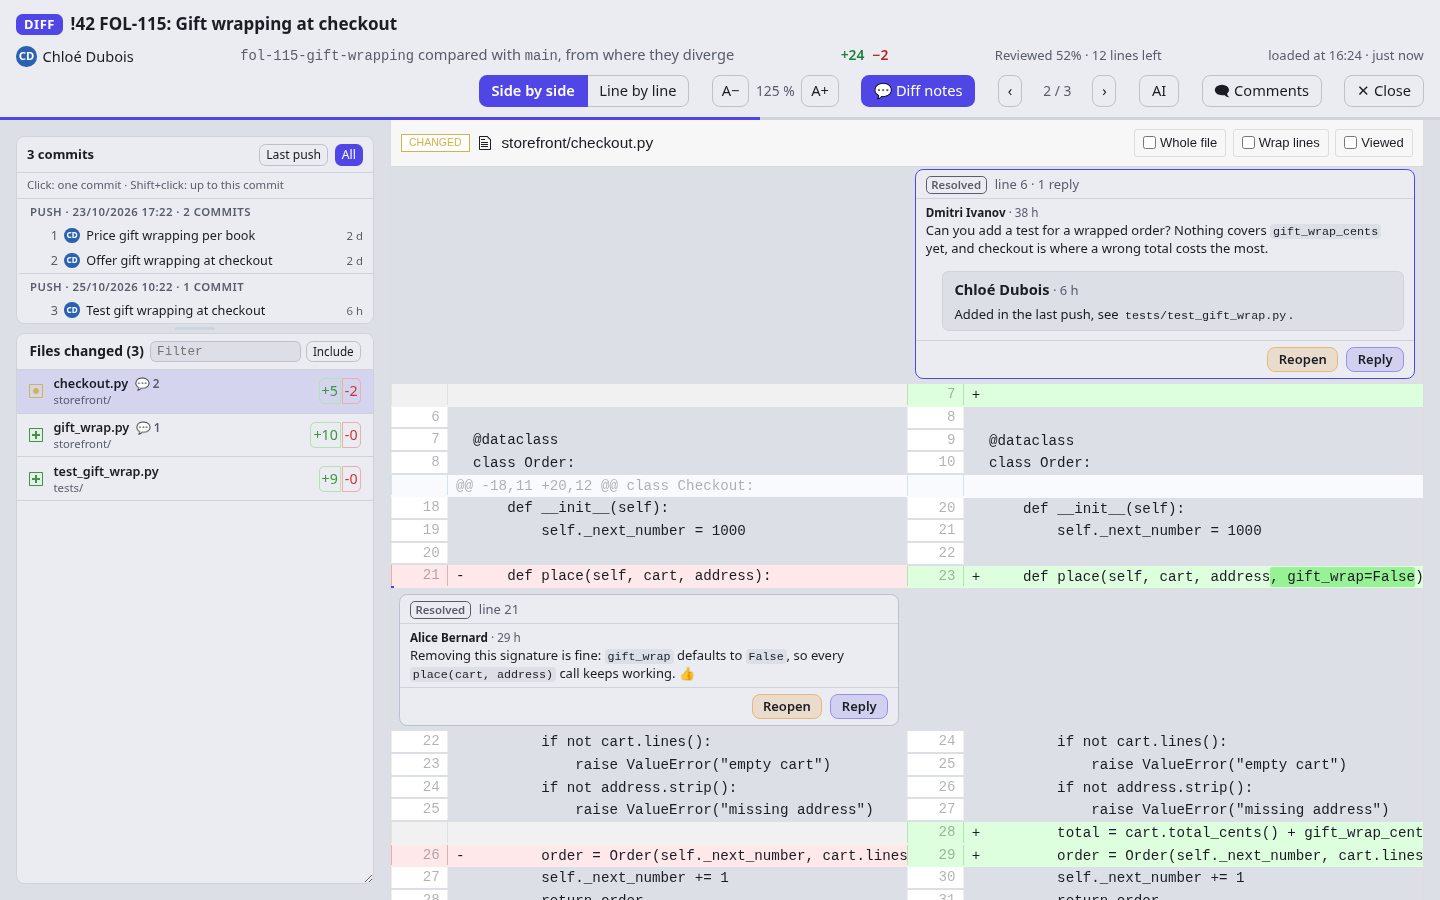Click the CHANGED status badge
This screenshot has width=1440, height=900.
(435, 143)
